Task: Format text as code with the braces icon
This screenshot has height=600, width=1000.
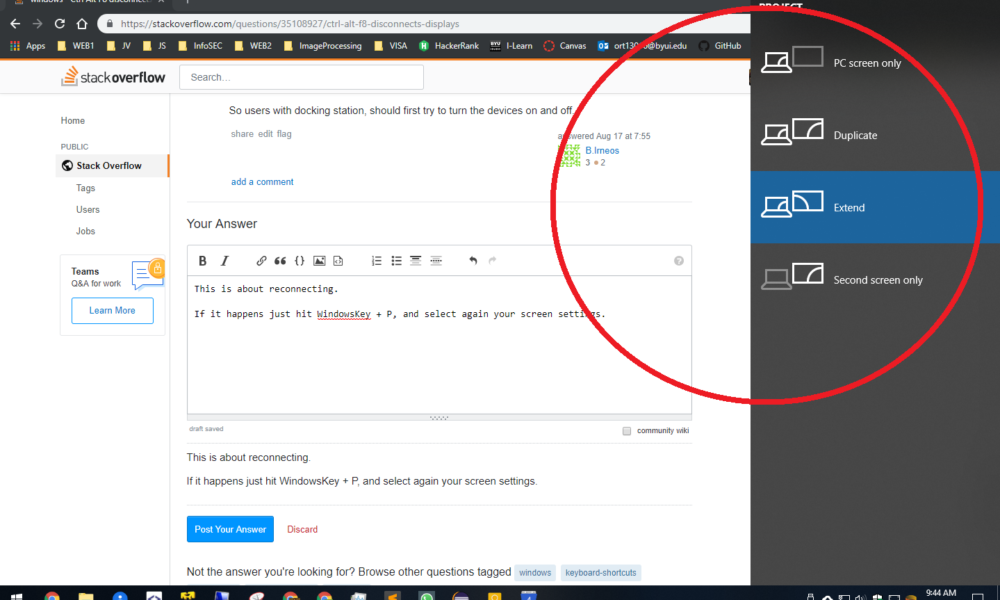Action: point(299,260)
